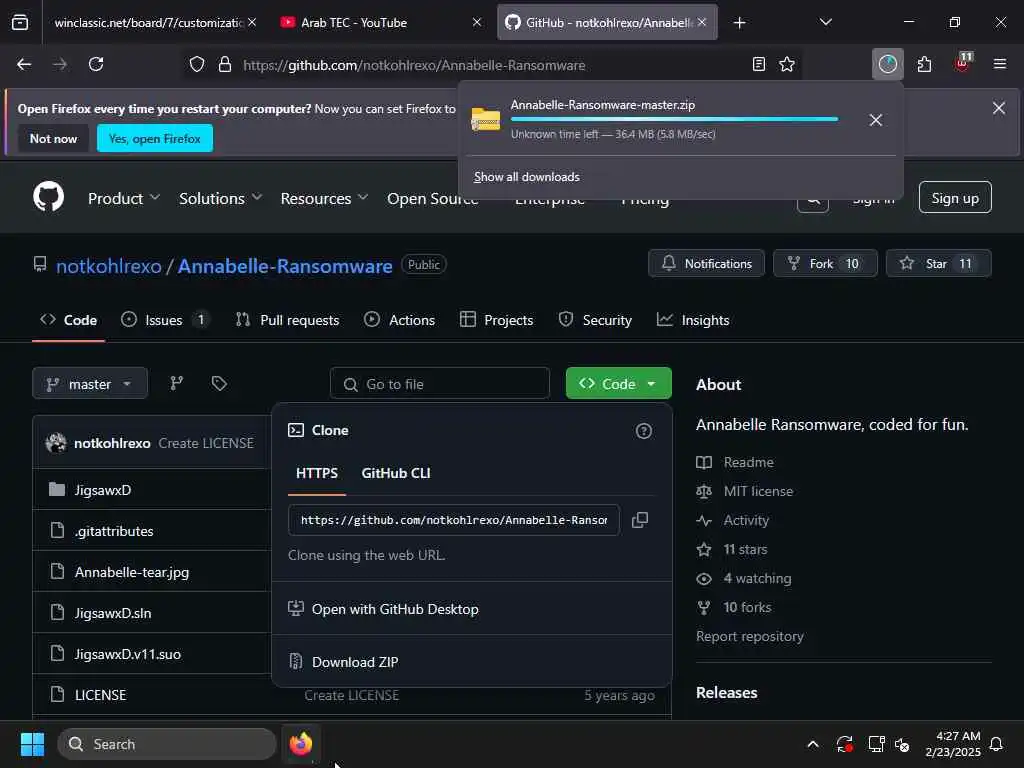1024x768 pixels.
Task: Open the JigsawxD folder
Action: (x=103, y=490)
